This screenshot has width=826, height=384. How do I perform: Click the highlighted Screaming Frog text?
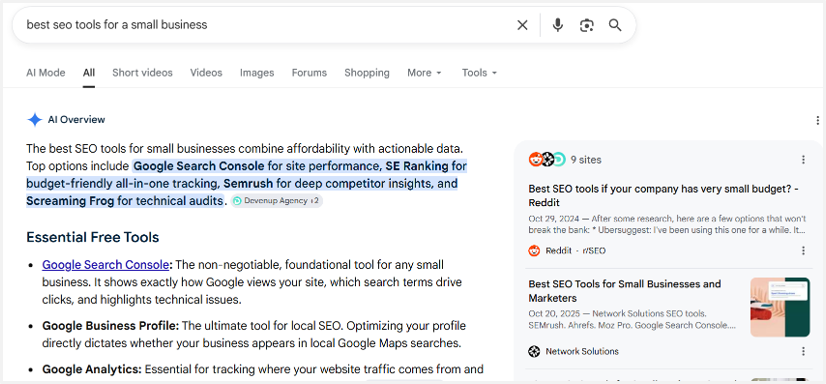pyautogui.click(x=70, y=201)
